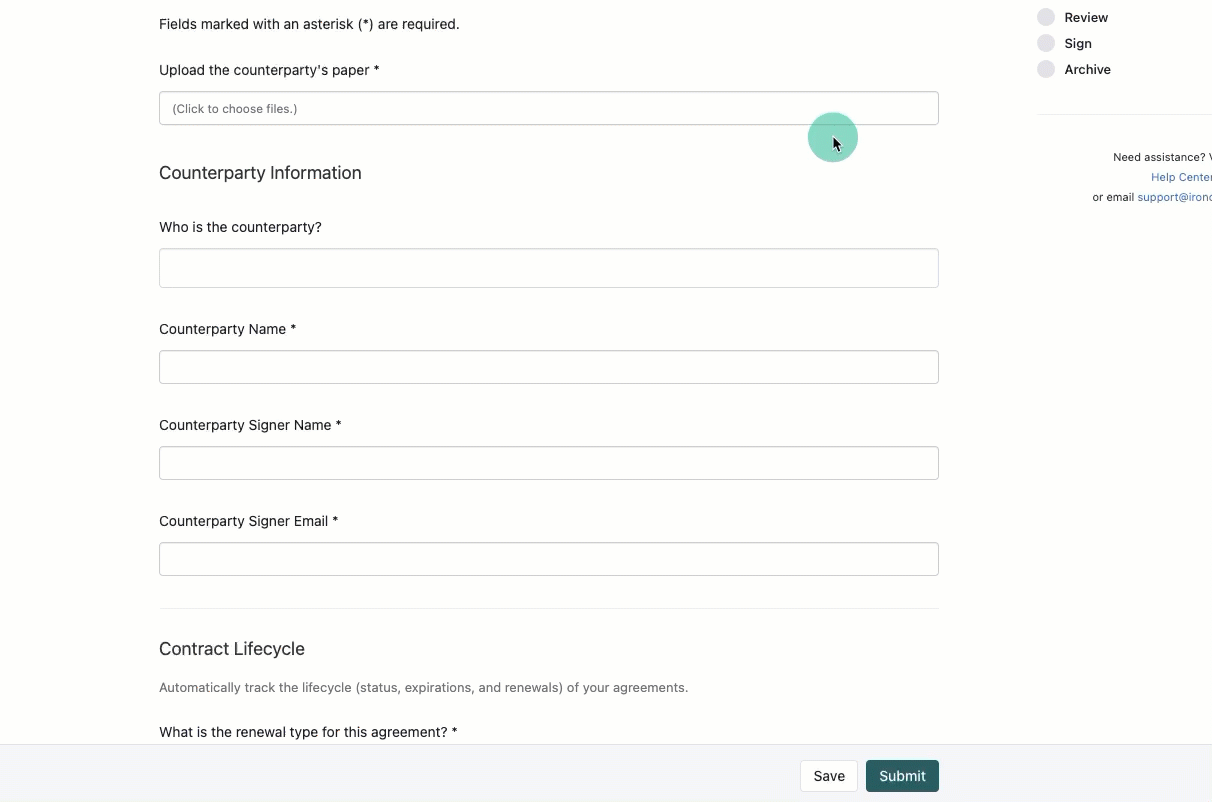Screen dimensions: 1212x802
Task: Click the cursor highlight indicator near the upload field
Action: (833, 137)
